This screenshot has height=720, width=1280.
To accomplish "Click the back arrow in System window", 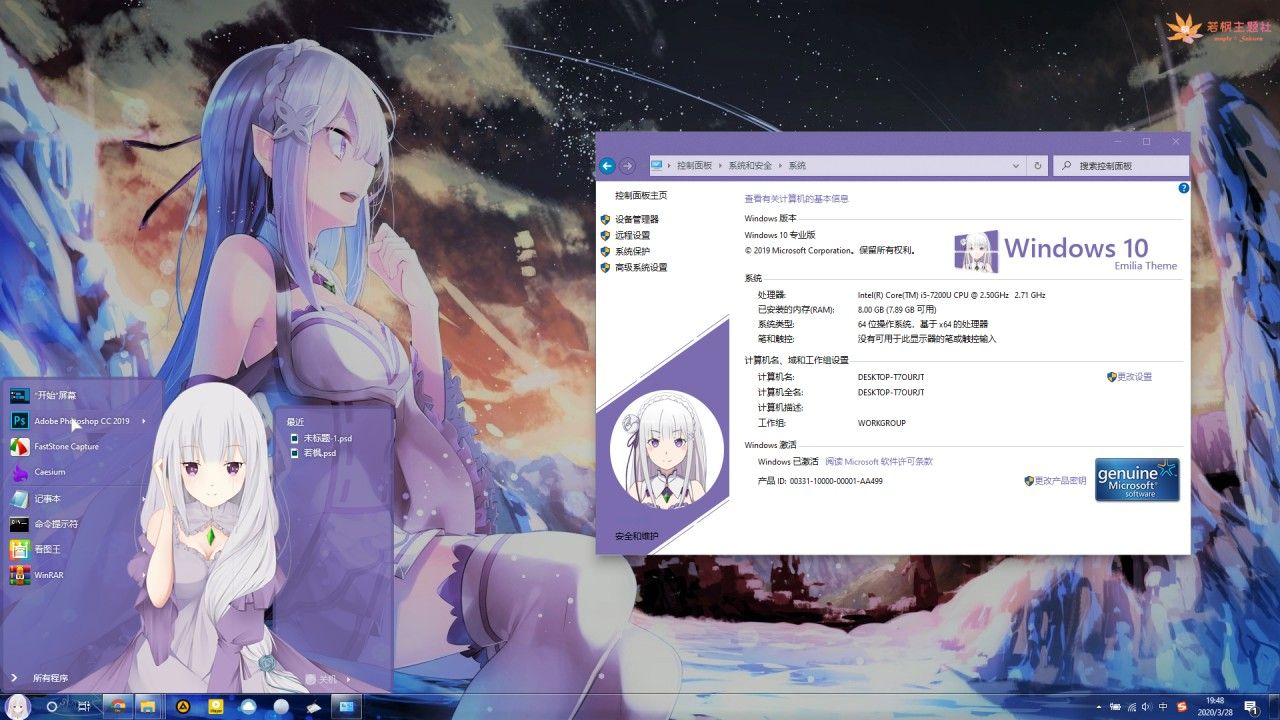I will 606,166.
